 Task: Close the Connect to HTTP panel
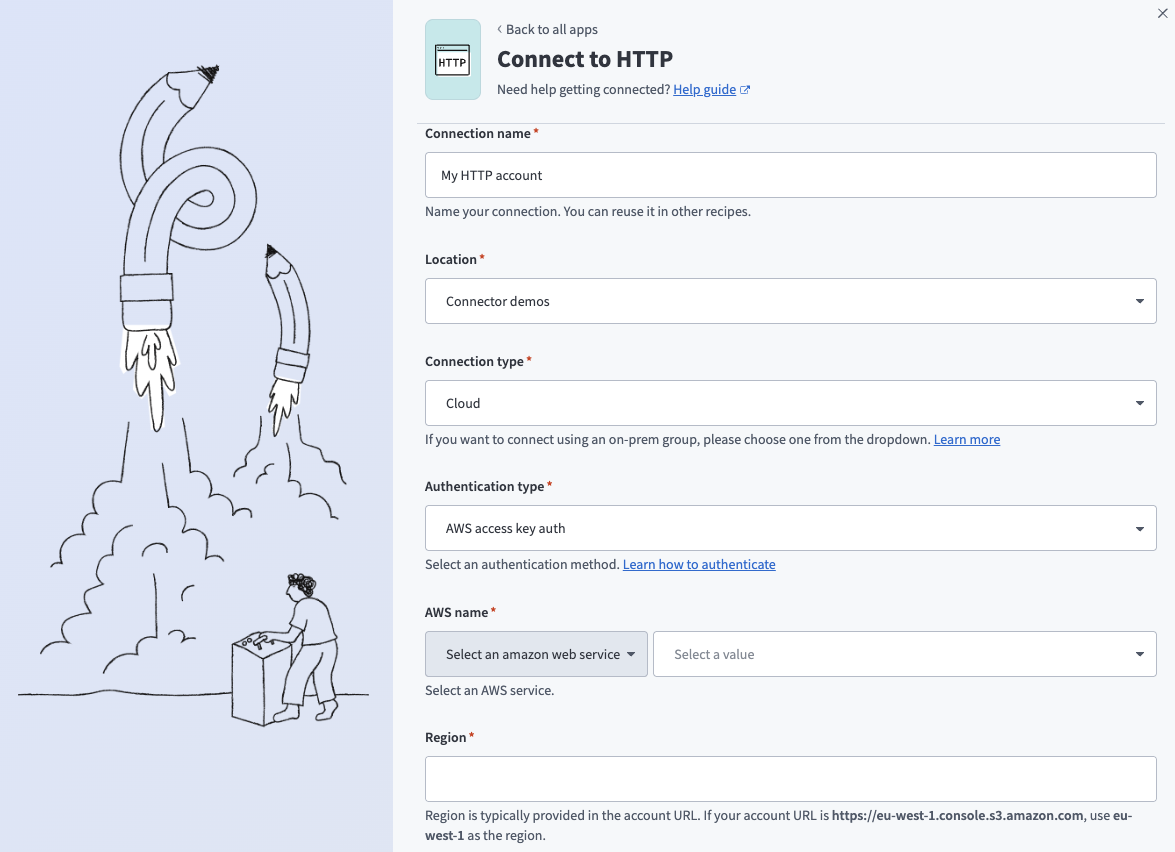click(1162, 14)
